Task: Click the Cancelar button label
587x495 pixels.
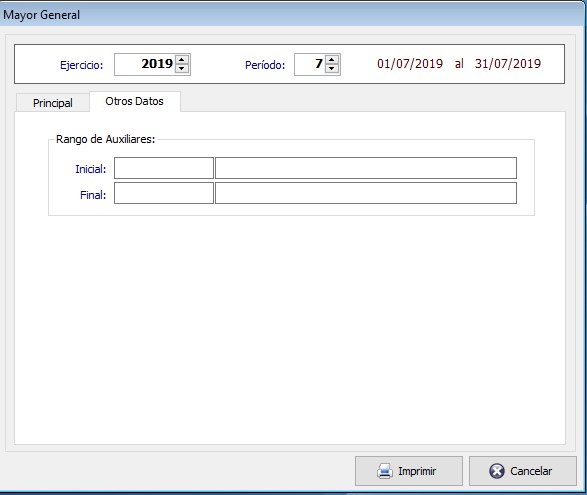Action: tap(531, 471)
